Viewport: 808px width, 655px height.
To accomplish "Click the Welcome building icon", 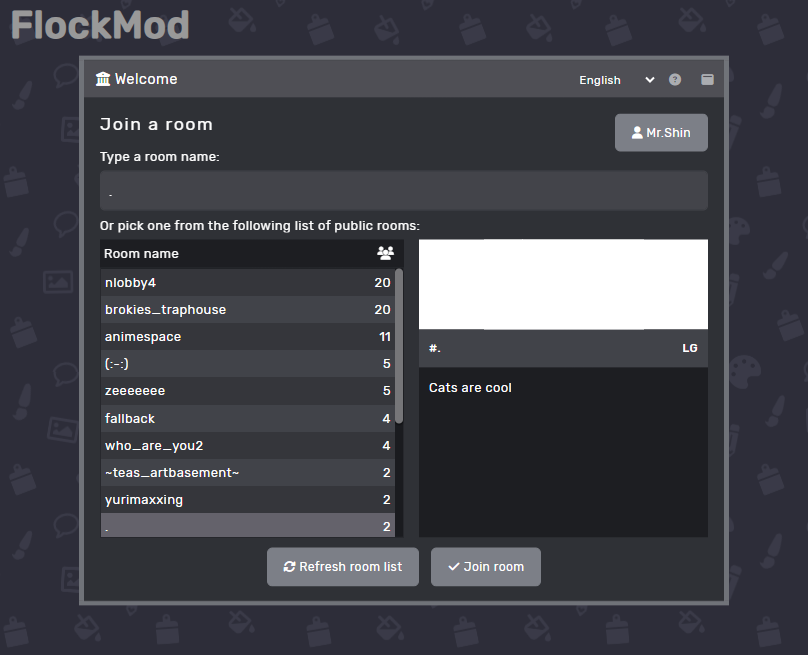I will coord(103,79).
